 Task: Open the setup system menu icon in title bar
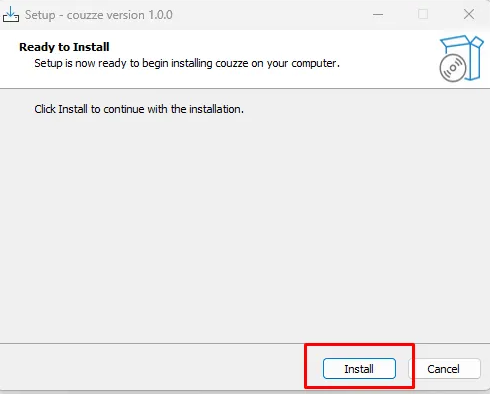click(x=11, y=14)
